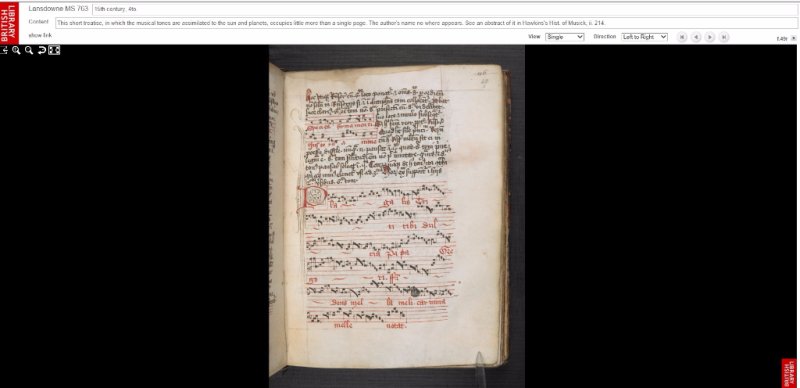The width and height of the screenshot is (800, 388).
Task: Click the British Library watermark logo at bottom right
Action: point(790,373)
